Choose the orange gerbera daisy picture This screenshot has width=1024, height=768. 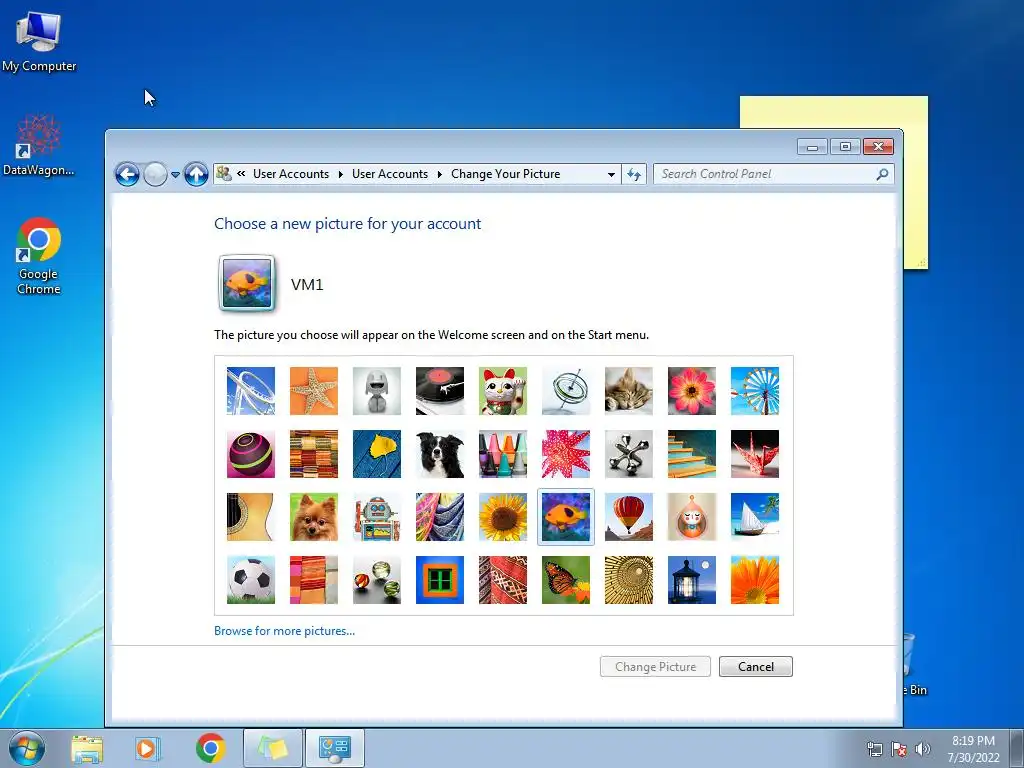point(755,580)
